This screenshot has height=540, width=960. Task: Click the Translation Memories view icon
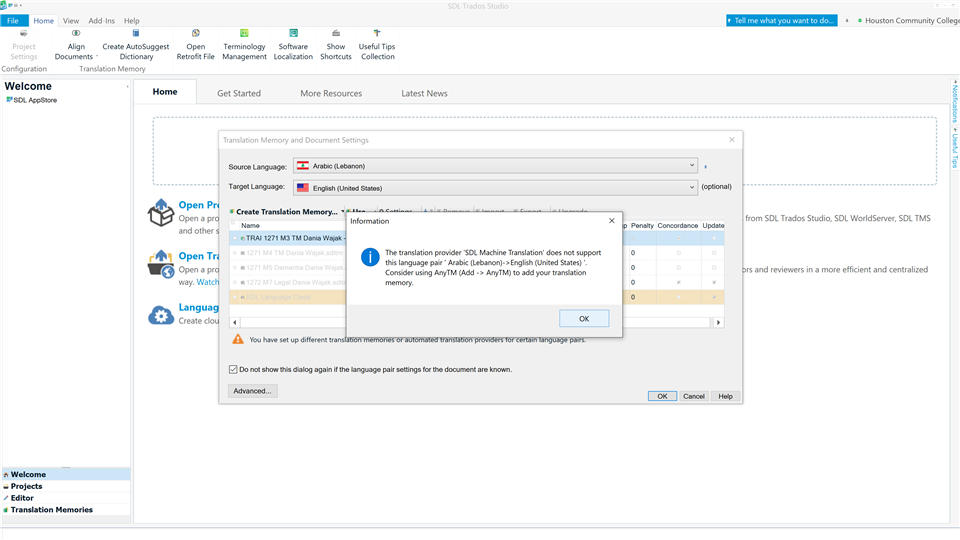pyautogui.click(x=6, y=509)
